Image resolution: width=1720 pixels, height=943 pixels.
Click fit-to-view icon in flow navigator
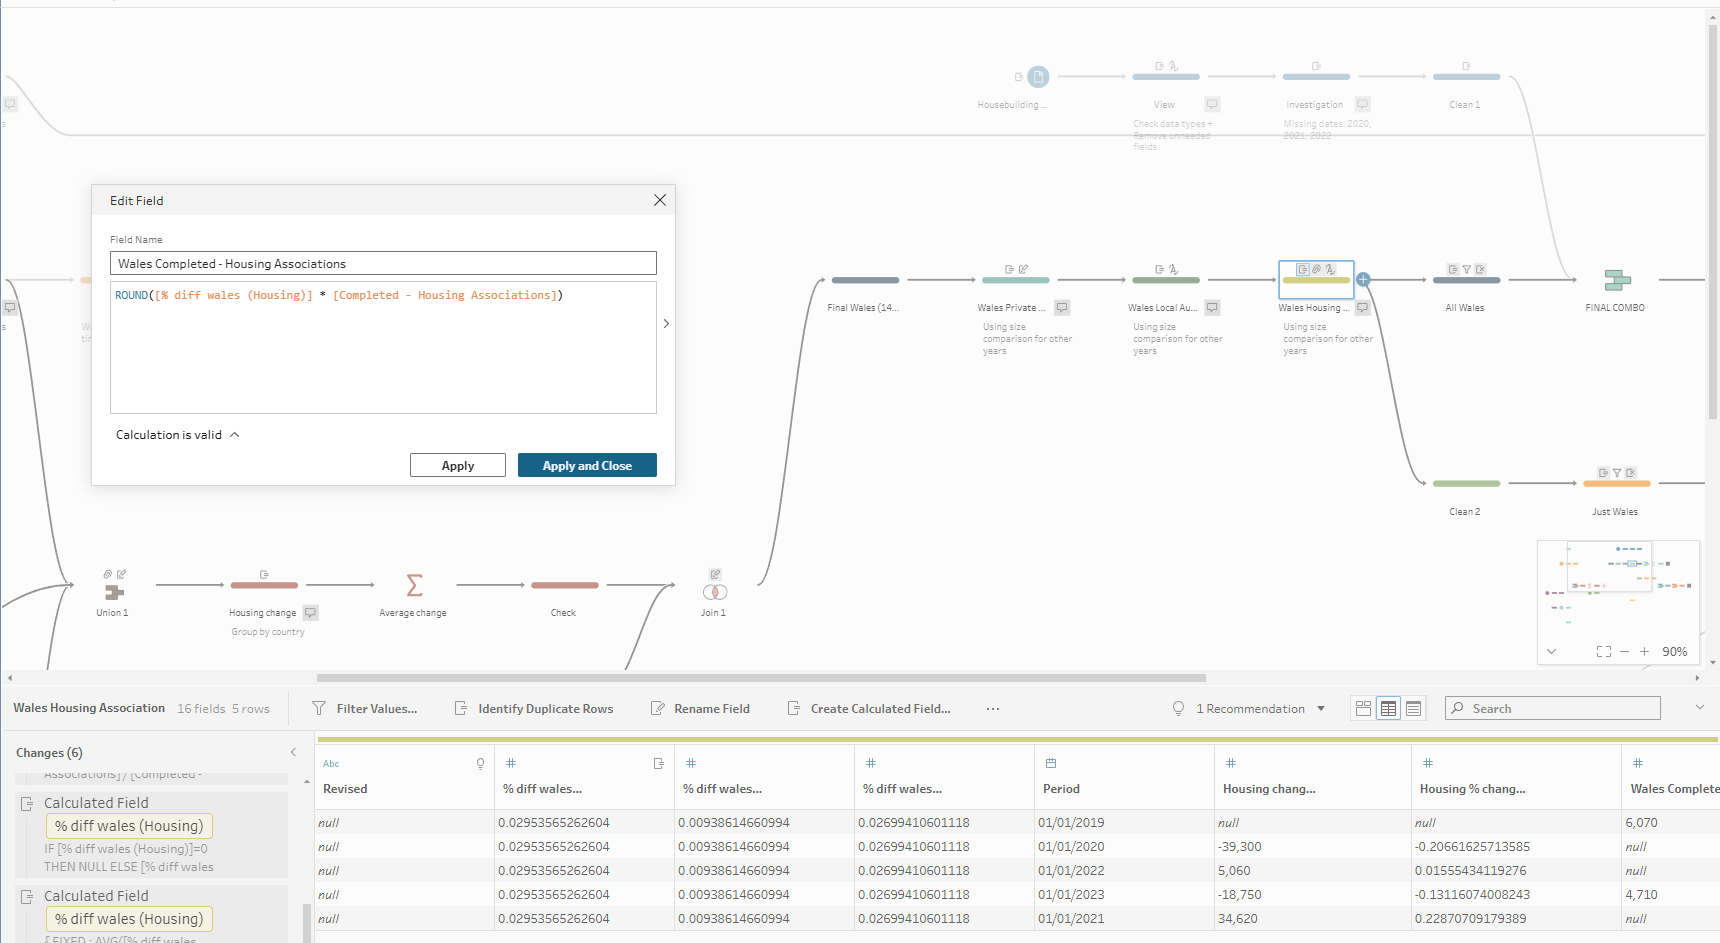(1603, 652)
